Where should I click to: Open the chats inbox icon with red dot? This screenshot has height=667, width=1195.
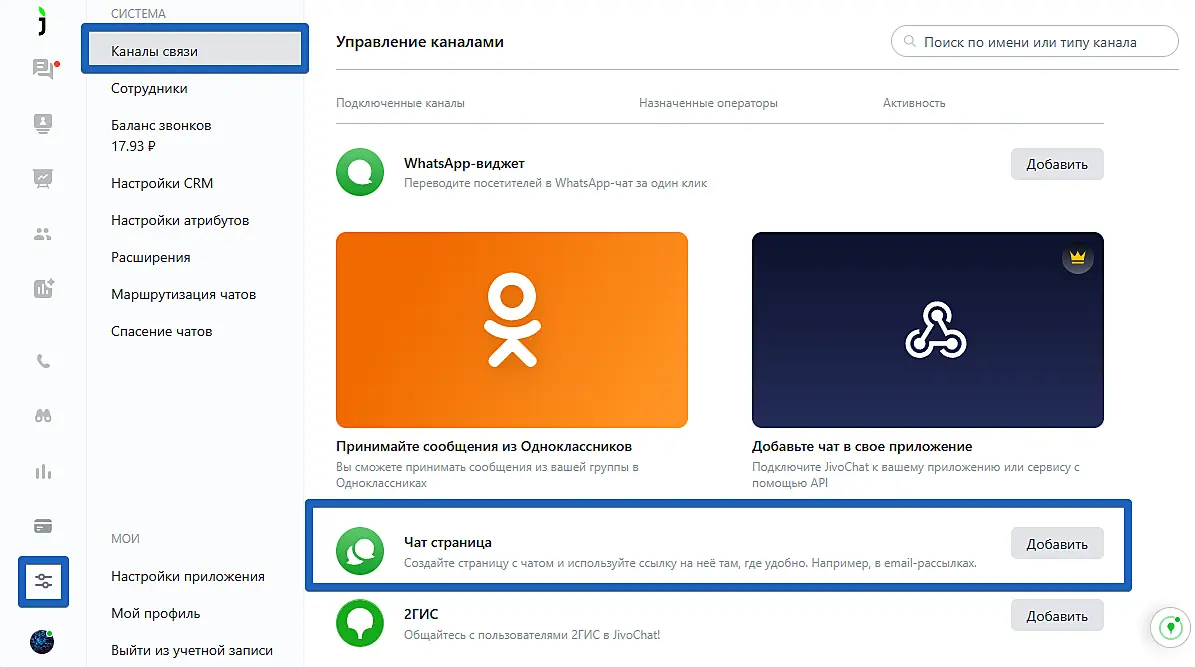[x=44, y=69]
